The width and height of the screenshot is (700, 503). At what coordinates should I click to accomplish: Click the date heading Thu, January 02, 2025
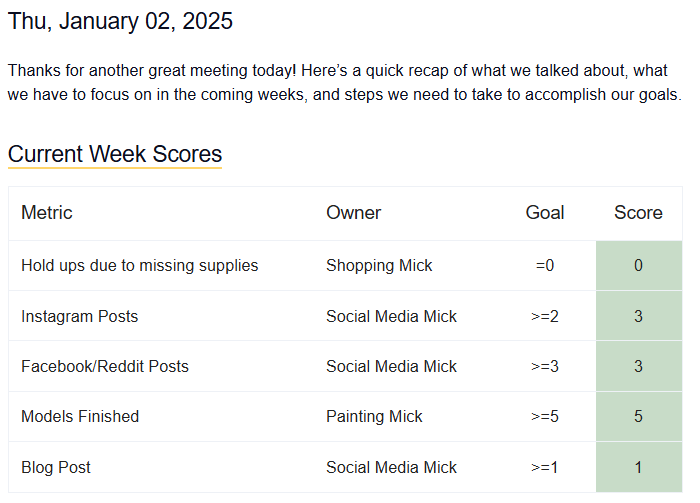pyautogui.click(x=121, y=22)
